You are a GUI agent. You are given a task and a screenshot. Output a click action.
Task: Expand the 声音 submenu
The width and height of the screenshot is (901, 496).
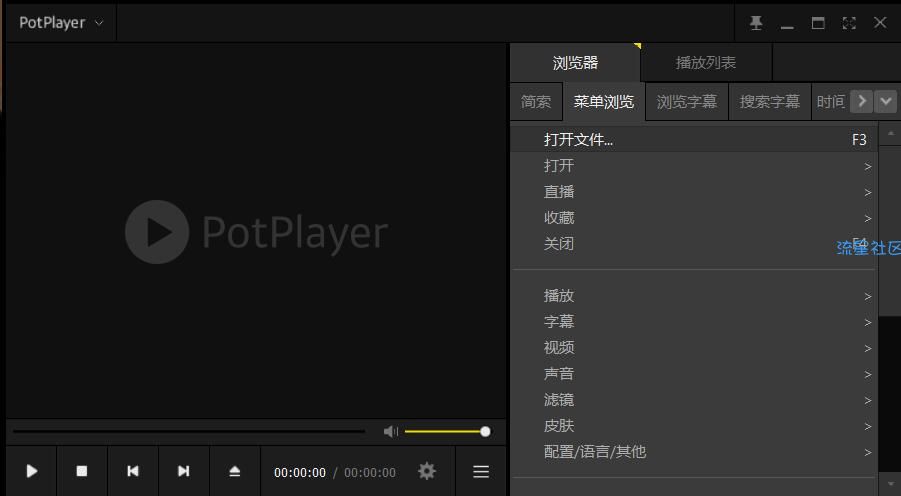click(x=694, y=374)
